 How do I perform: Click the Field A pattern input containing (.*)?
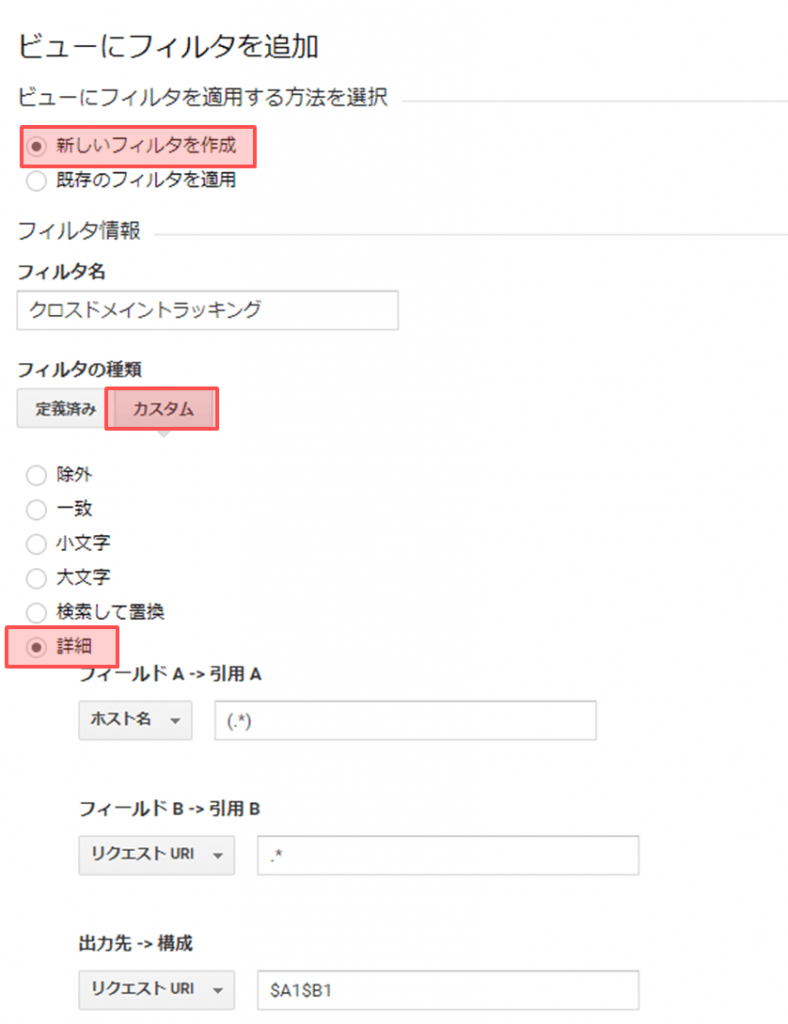pos(405,720)
